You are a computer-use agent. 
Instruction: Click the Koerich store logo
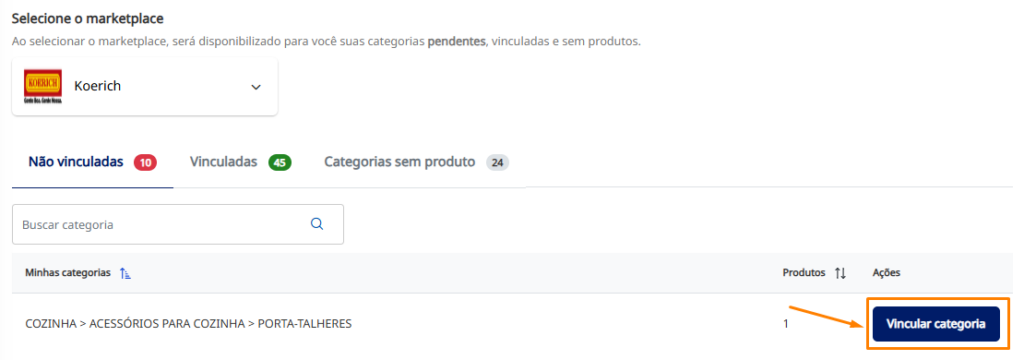(42, 86)
